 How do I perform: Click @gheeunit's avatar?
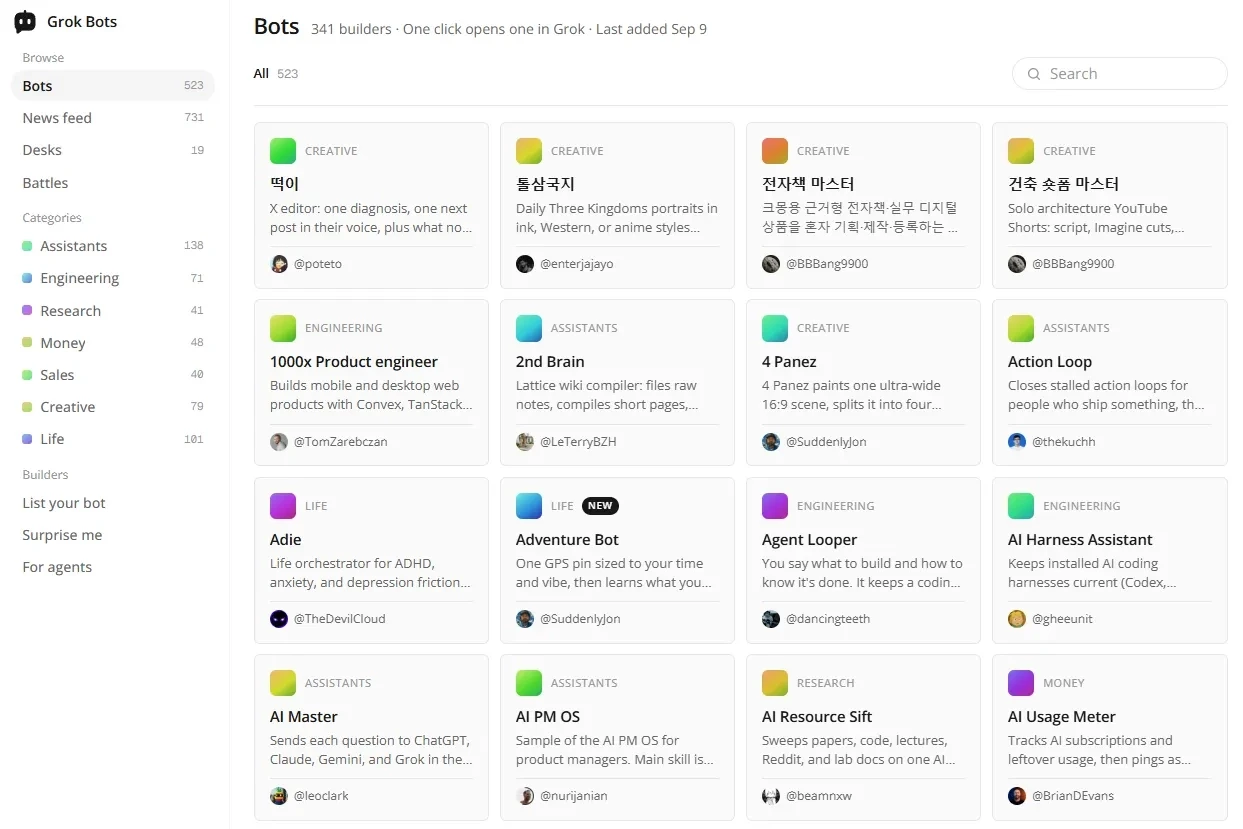click(x=1017, y=619)
